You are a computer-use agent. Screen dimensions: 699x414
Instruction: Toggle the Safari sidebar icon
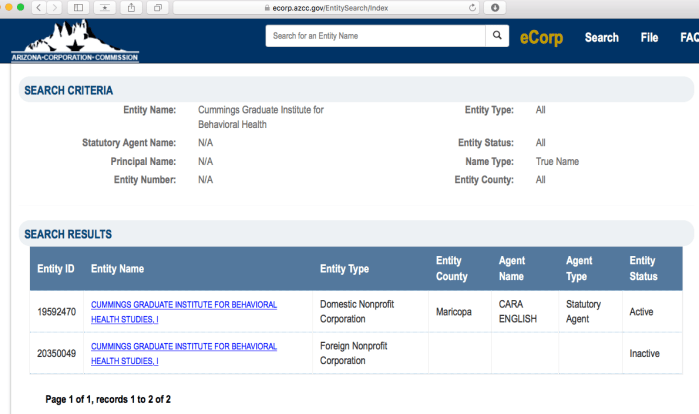[x=80, y=7]
